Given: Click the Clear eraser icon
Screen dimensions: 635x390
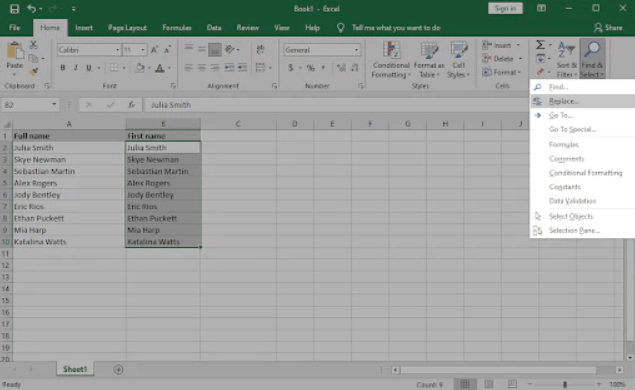Looking at the screenshot, I should pos(540,72).
